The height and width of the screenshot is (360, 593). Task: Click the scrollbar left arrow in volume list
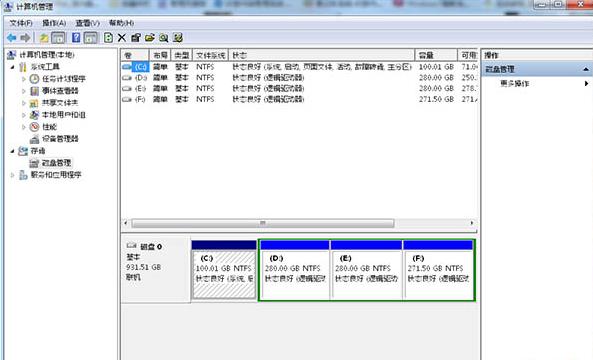(x=126, y=223)
